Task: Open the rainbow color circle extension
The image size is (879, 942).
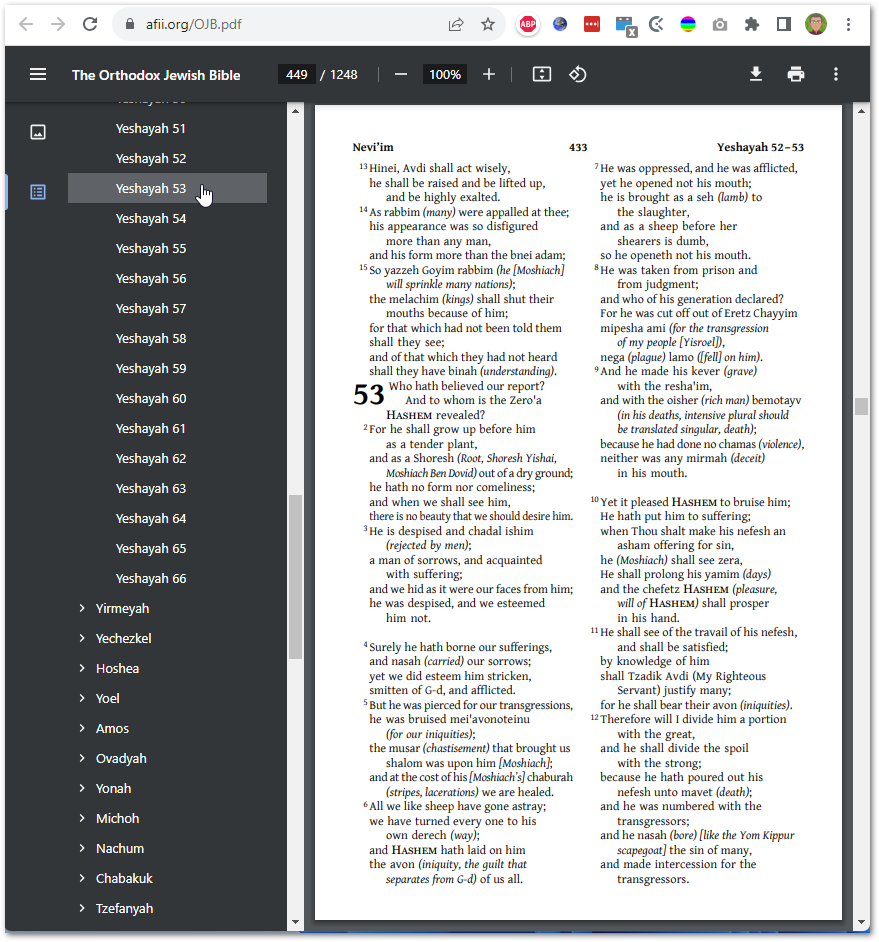Action: 688,24
